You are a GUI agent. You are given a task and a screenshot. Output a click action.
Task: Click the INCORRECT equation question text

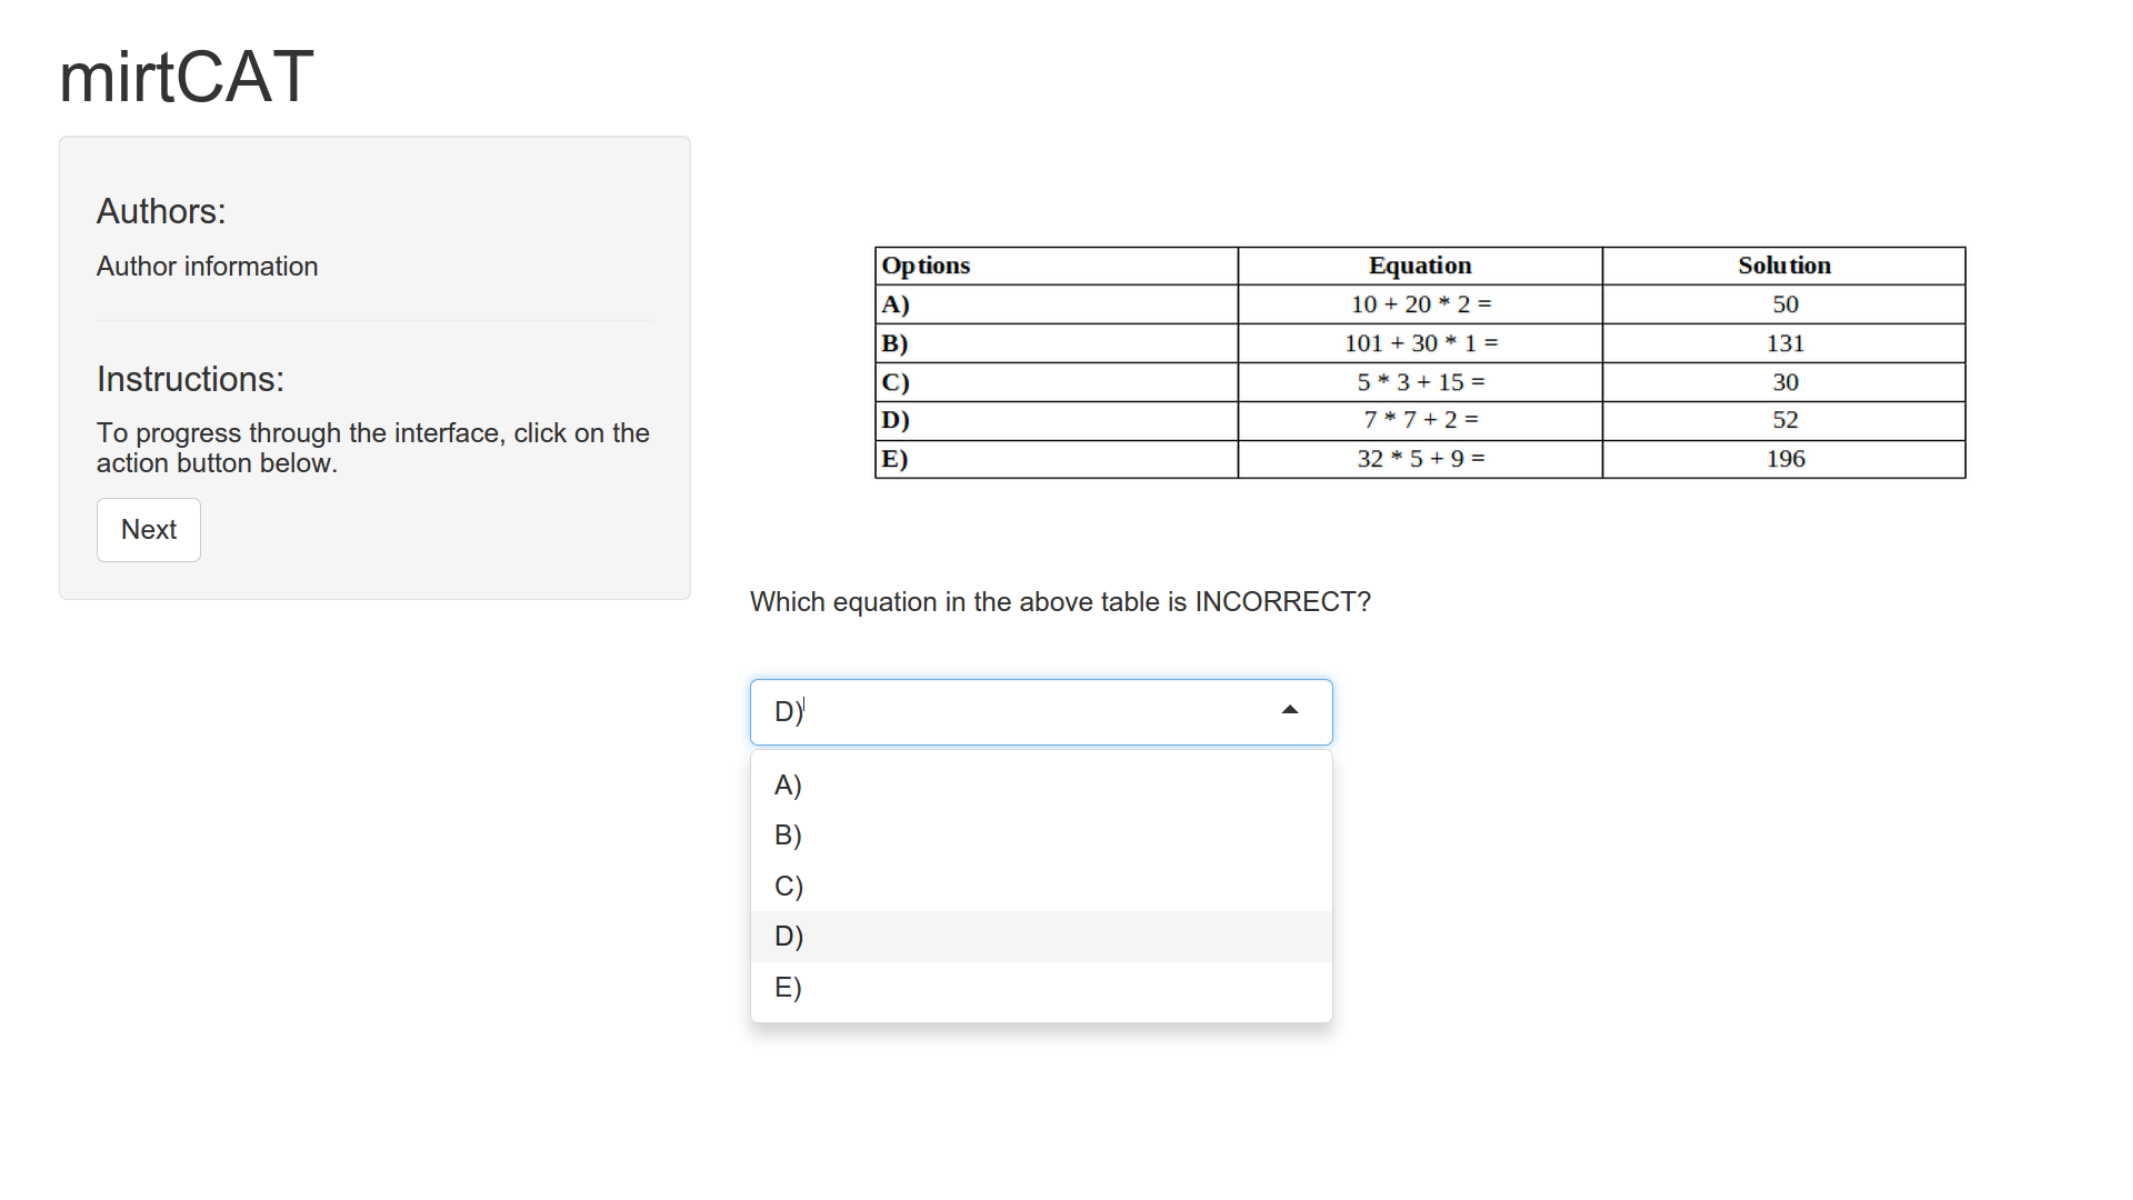point(1060,602)
